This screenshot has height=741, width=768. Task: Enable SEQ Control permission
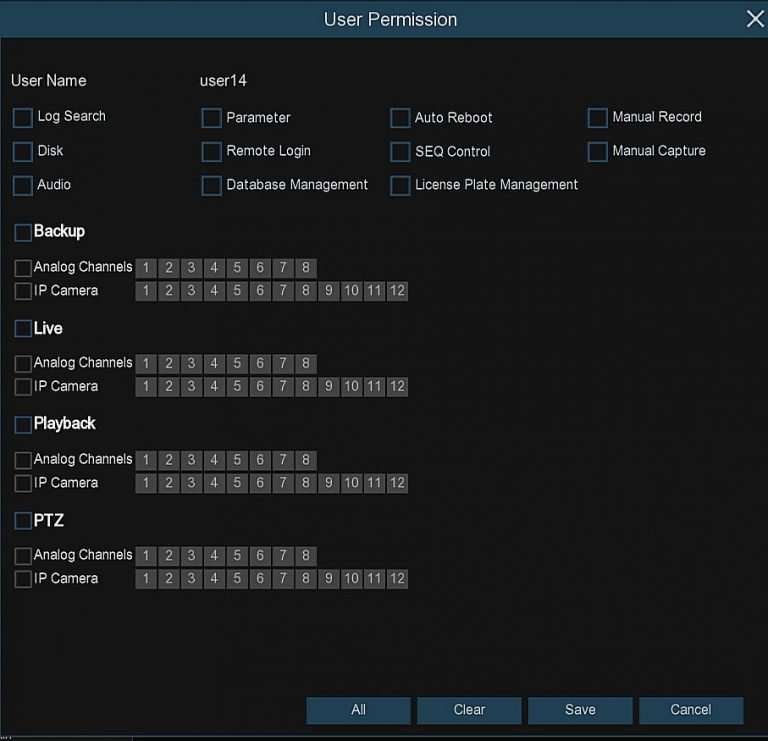400,152
